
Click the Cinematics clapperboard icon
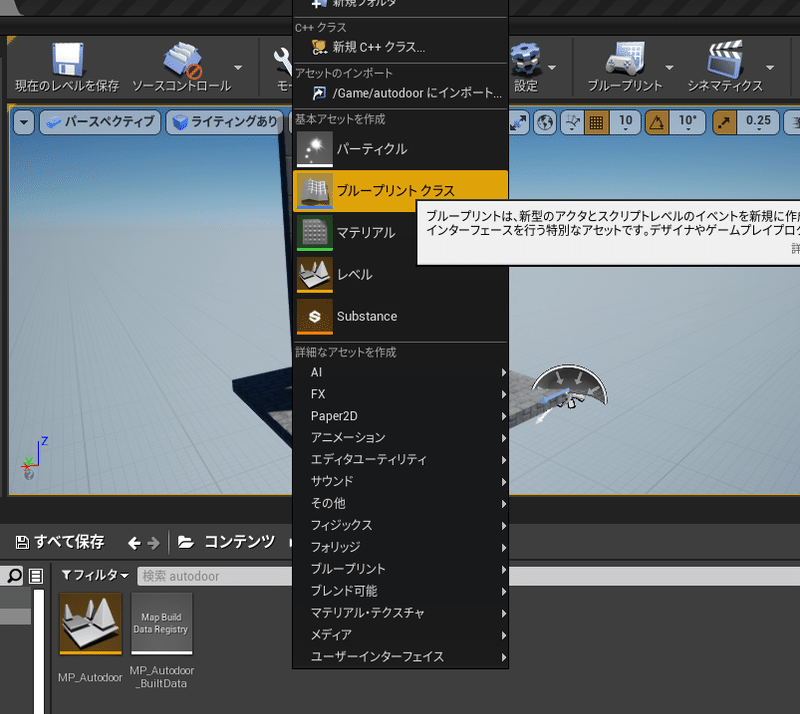point(725,59)
